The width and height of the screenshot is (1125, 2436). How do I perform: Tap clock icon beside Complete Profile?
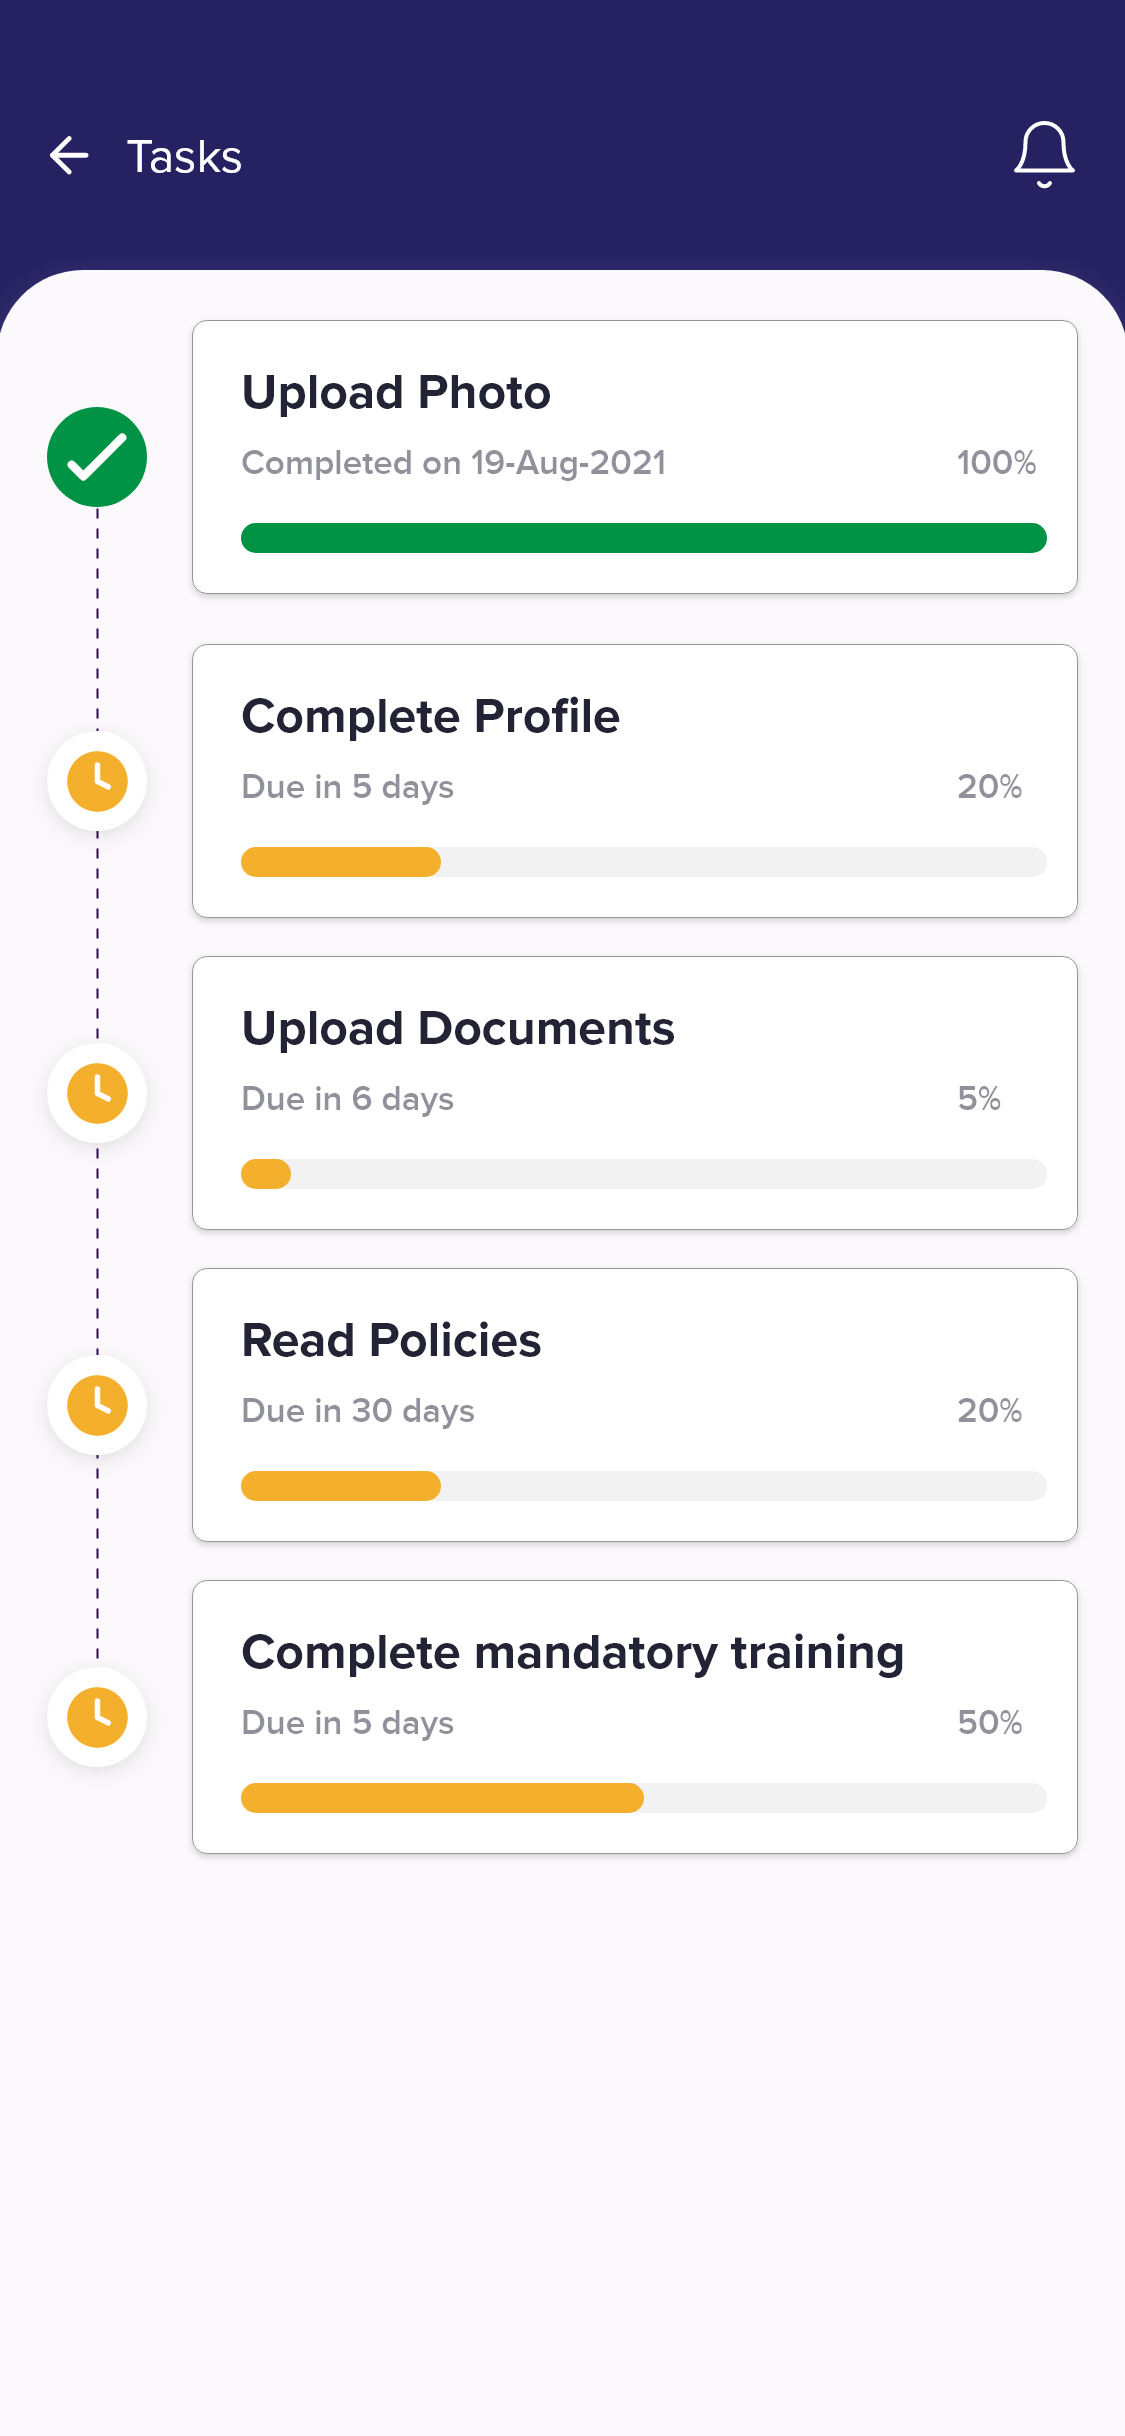pyautogui.click(x=97, y=781)
